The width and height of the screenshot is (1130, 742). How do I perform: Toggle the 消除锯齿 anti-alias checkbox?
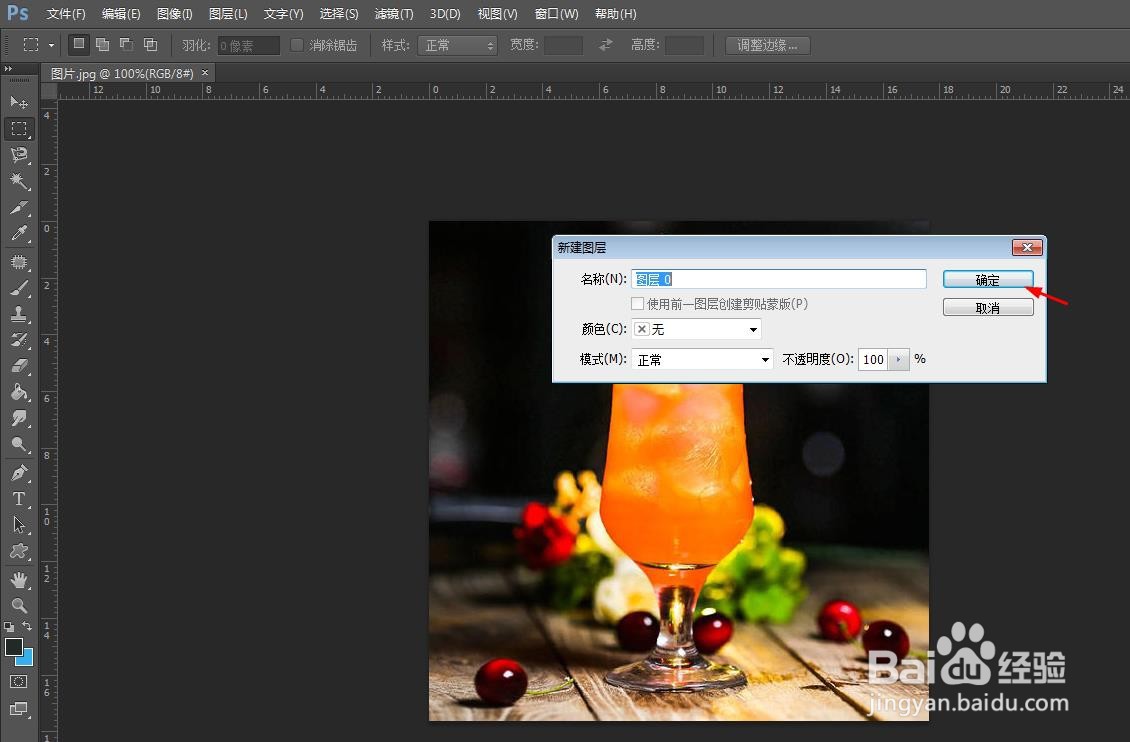296,45
